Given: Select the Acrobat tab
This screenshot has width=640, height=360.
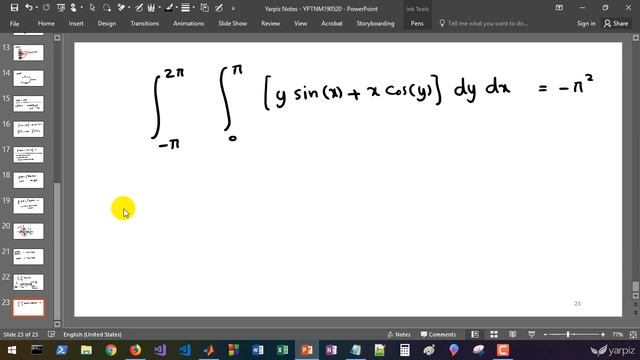Looking at the screenshot, I should click(x=331, y=23).
